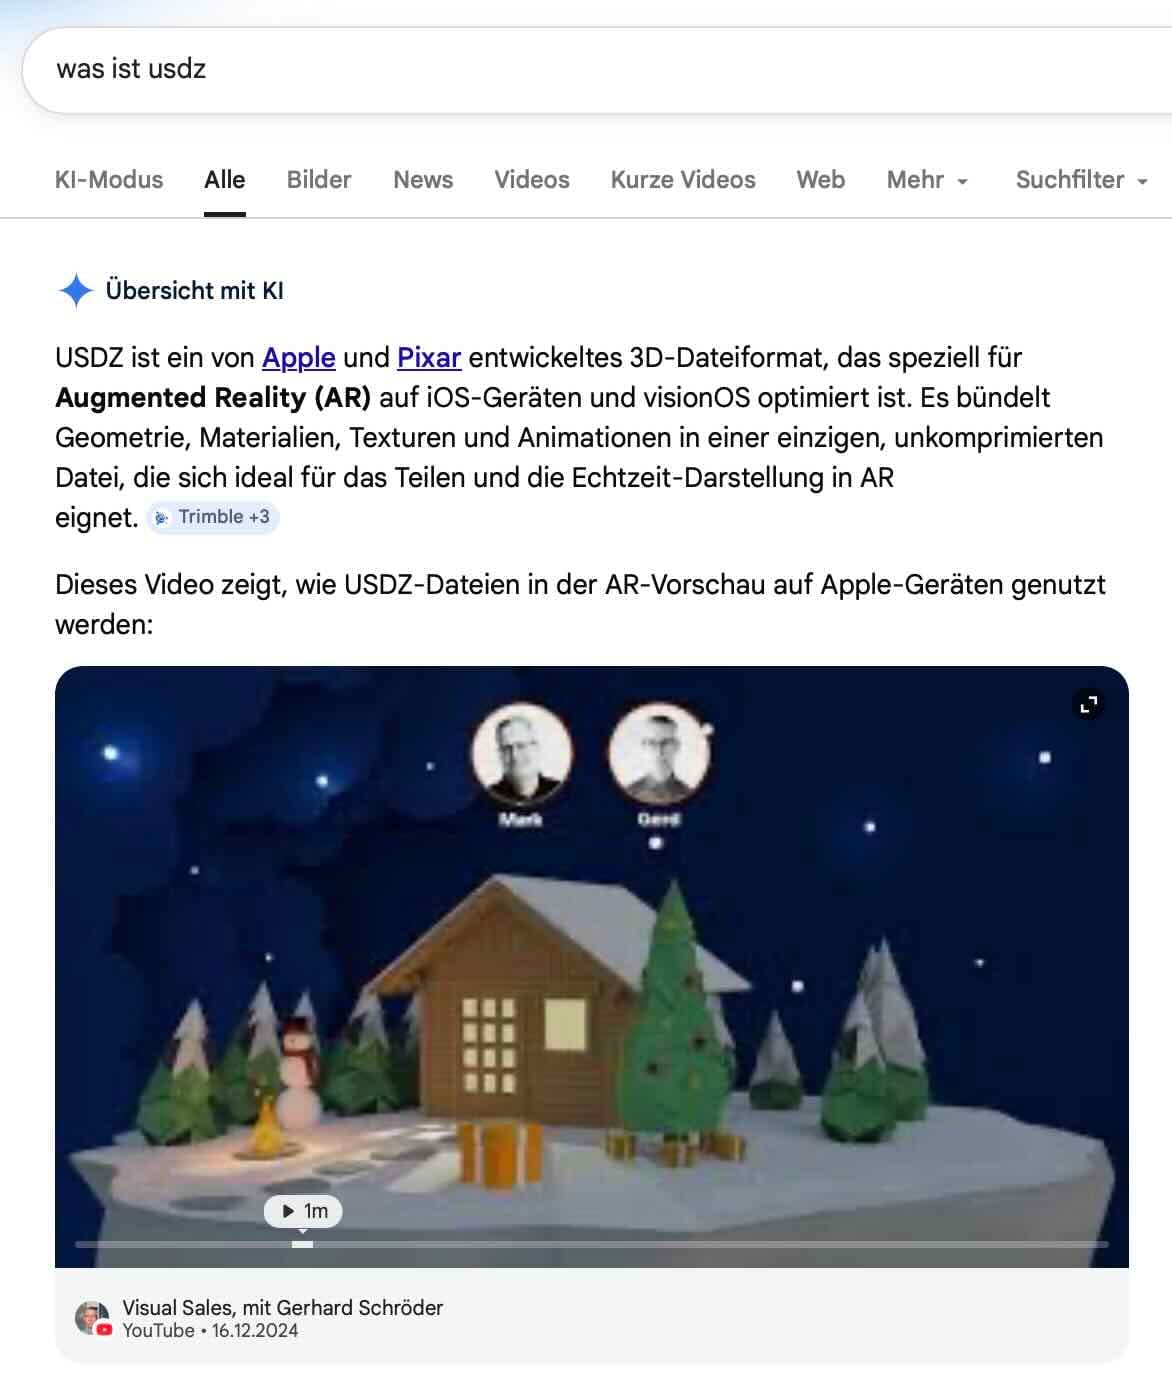The width and height of the screenshot is (1172, 1390).
Task: Open the Trimble +3 sources chip
Action: pos(213,517)
